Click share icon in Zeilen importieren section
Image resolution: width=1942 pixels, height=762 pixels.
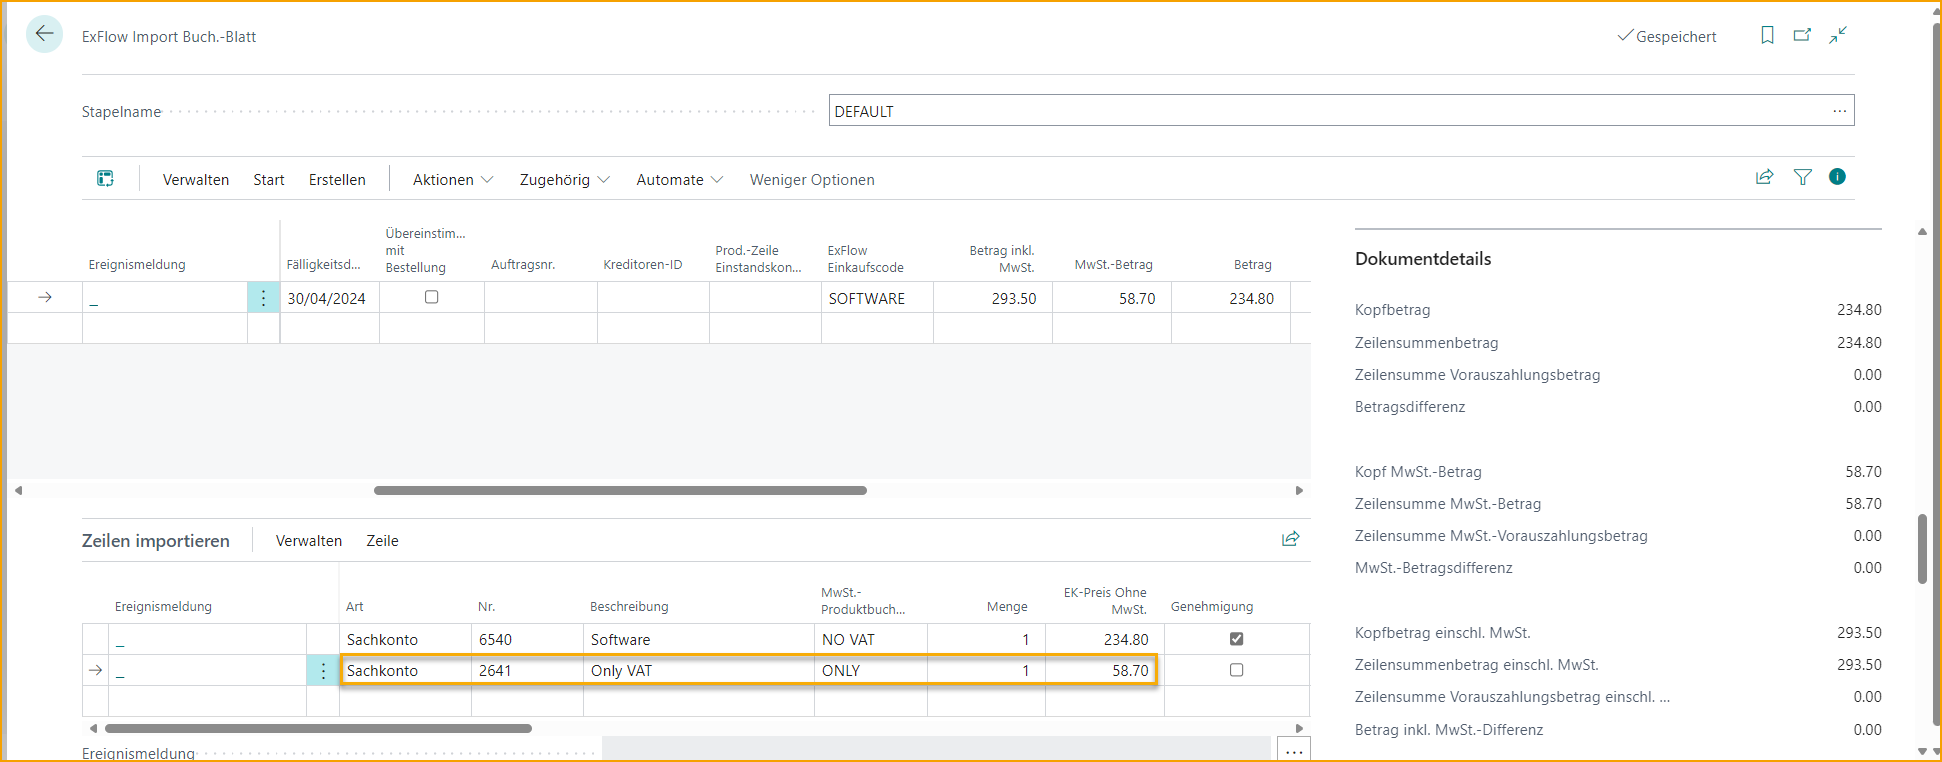(x=1290, y=539)
